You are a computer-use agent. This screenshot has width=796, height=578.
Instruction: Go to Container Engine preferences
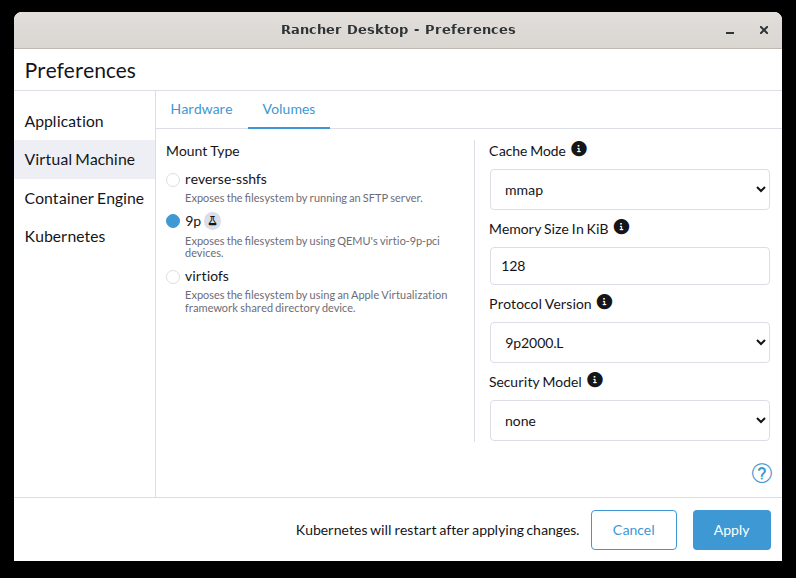[x=84, y=198]
